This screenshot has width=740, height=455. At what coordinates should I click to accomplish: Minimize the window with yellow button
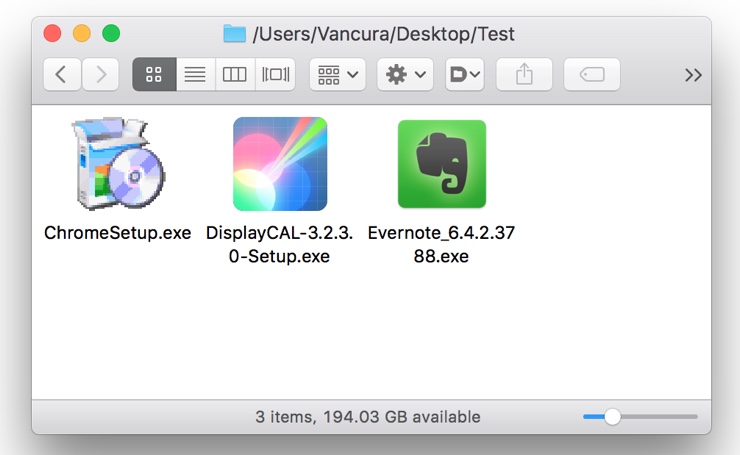82,34
